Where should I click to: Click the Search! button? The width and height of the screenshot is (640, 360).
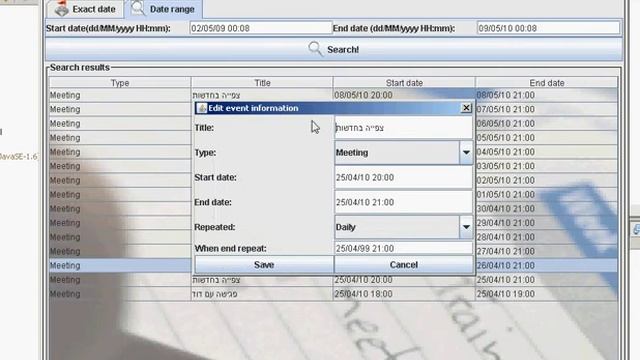(334, 49)
